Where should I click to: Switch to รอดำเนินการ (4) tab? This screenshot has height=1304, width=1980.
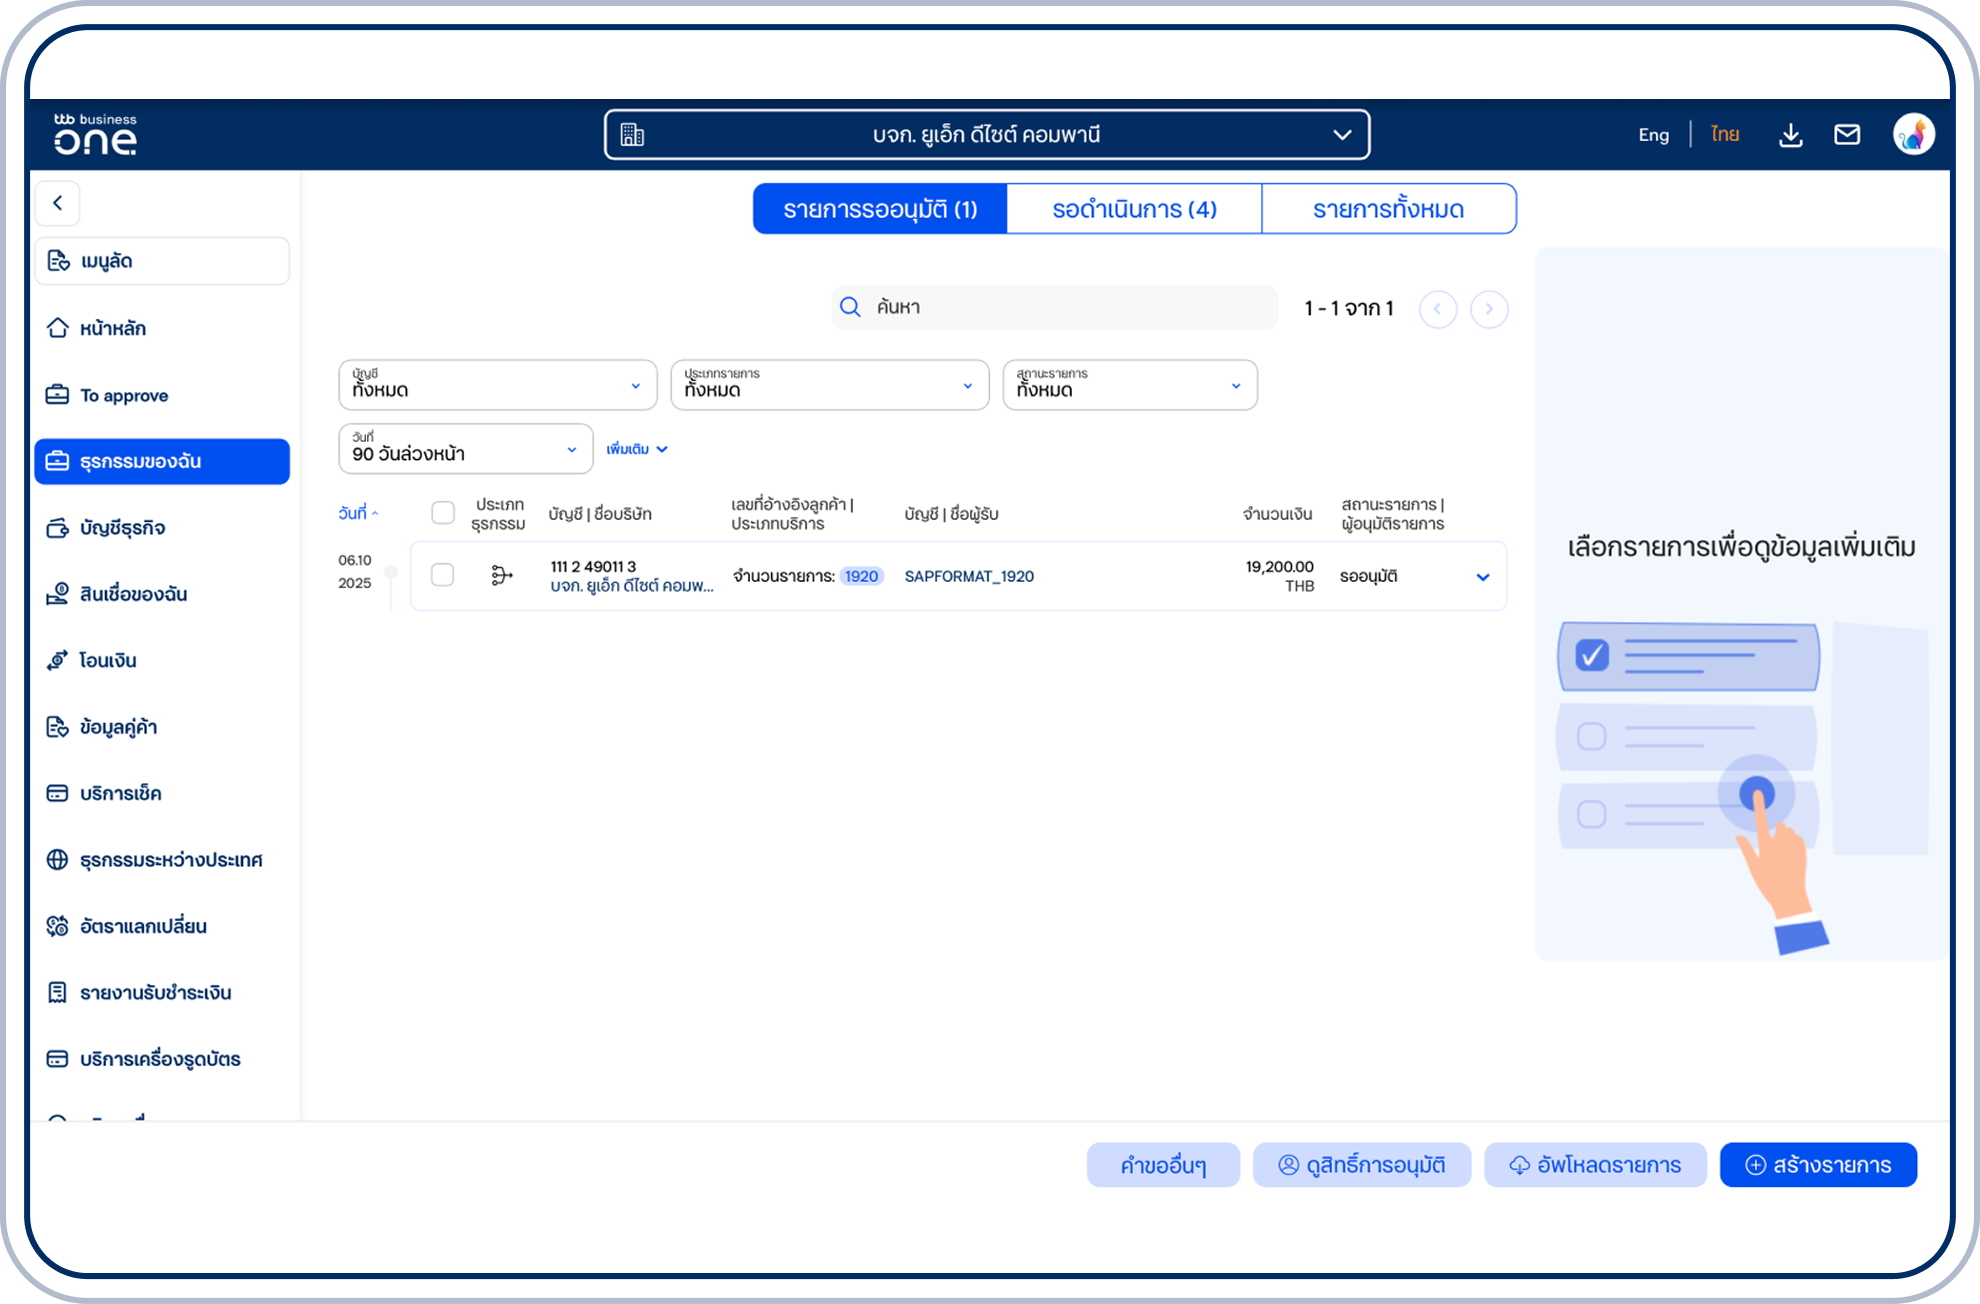[x=1134, y=209]
